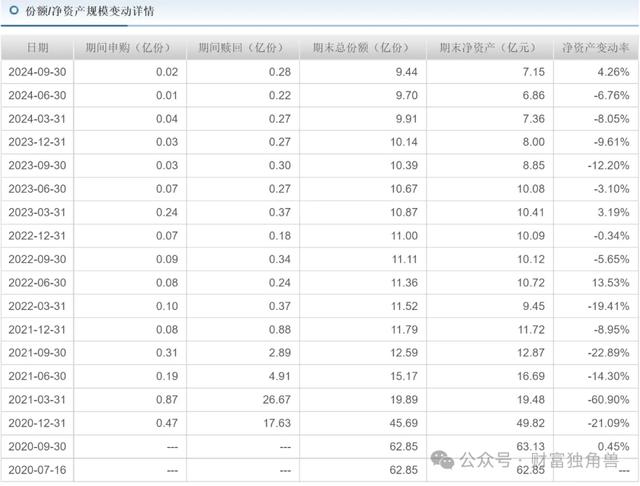Select the date cell 2023-03-31
640x486 pixels.
point(37,212)
